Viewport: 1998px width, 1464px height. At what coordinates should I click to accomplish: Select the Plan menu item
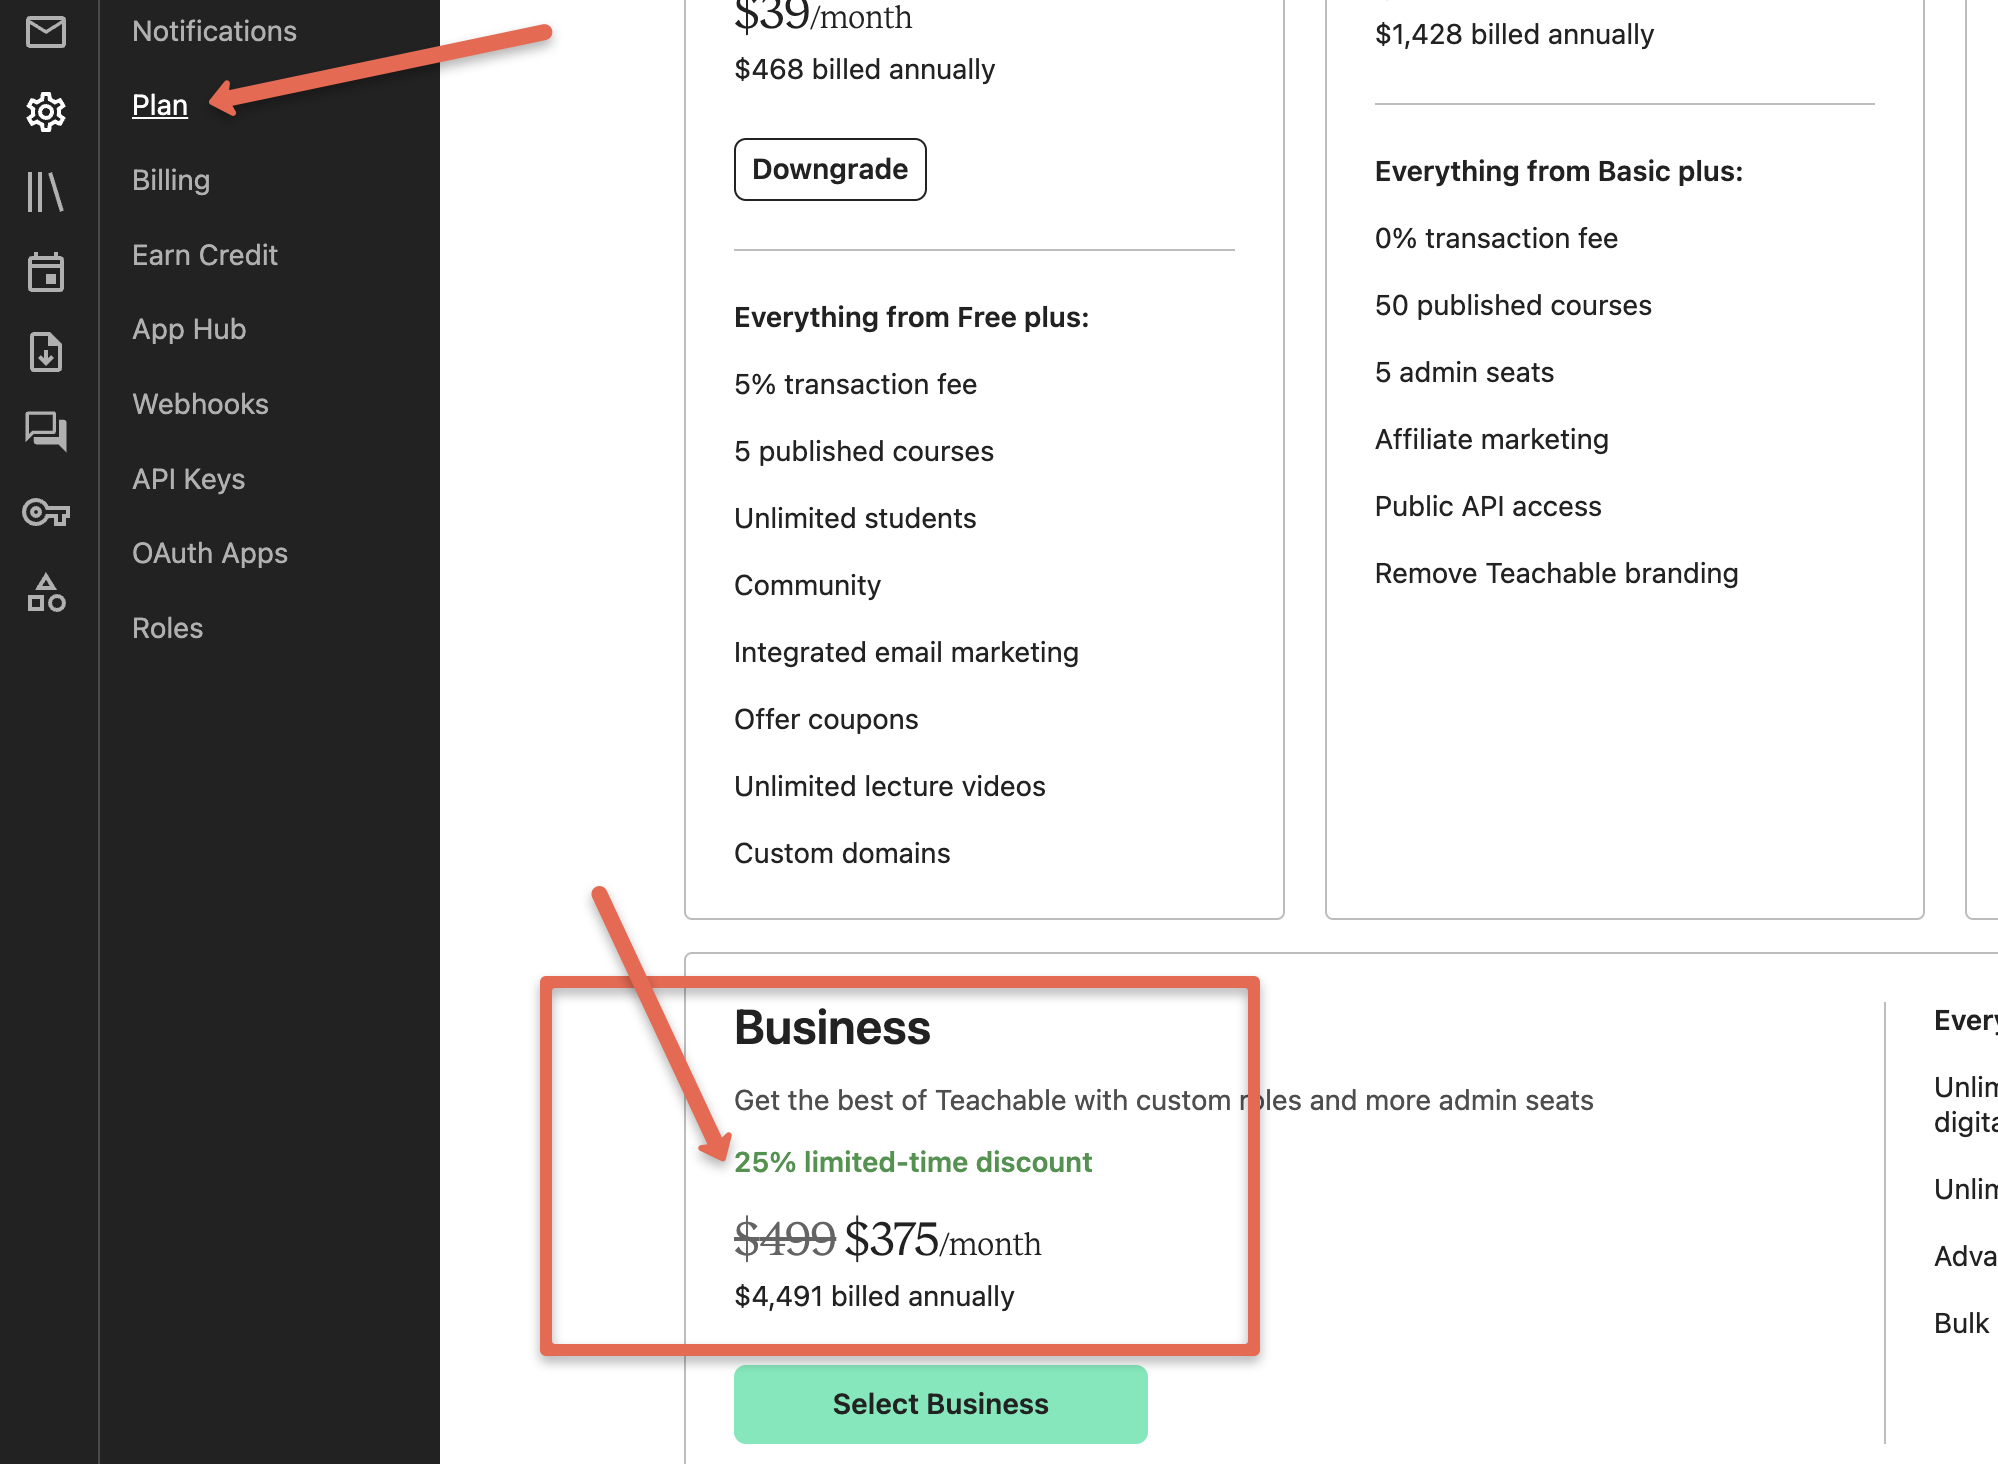point(160,105)
